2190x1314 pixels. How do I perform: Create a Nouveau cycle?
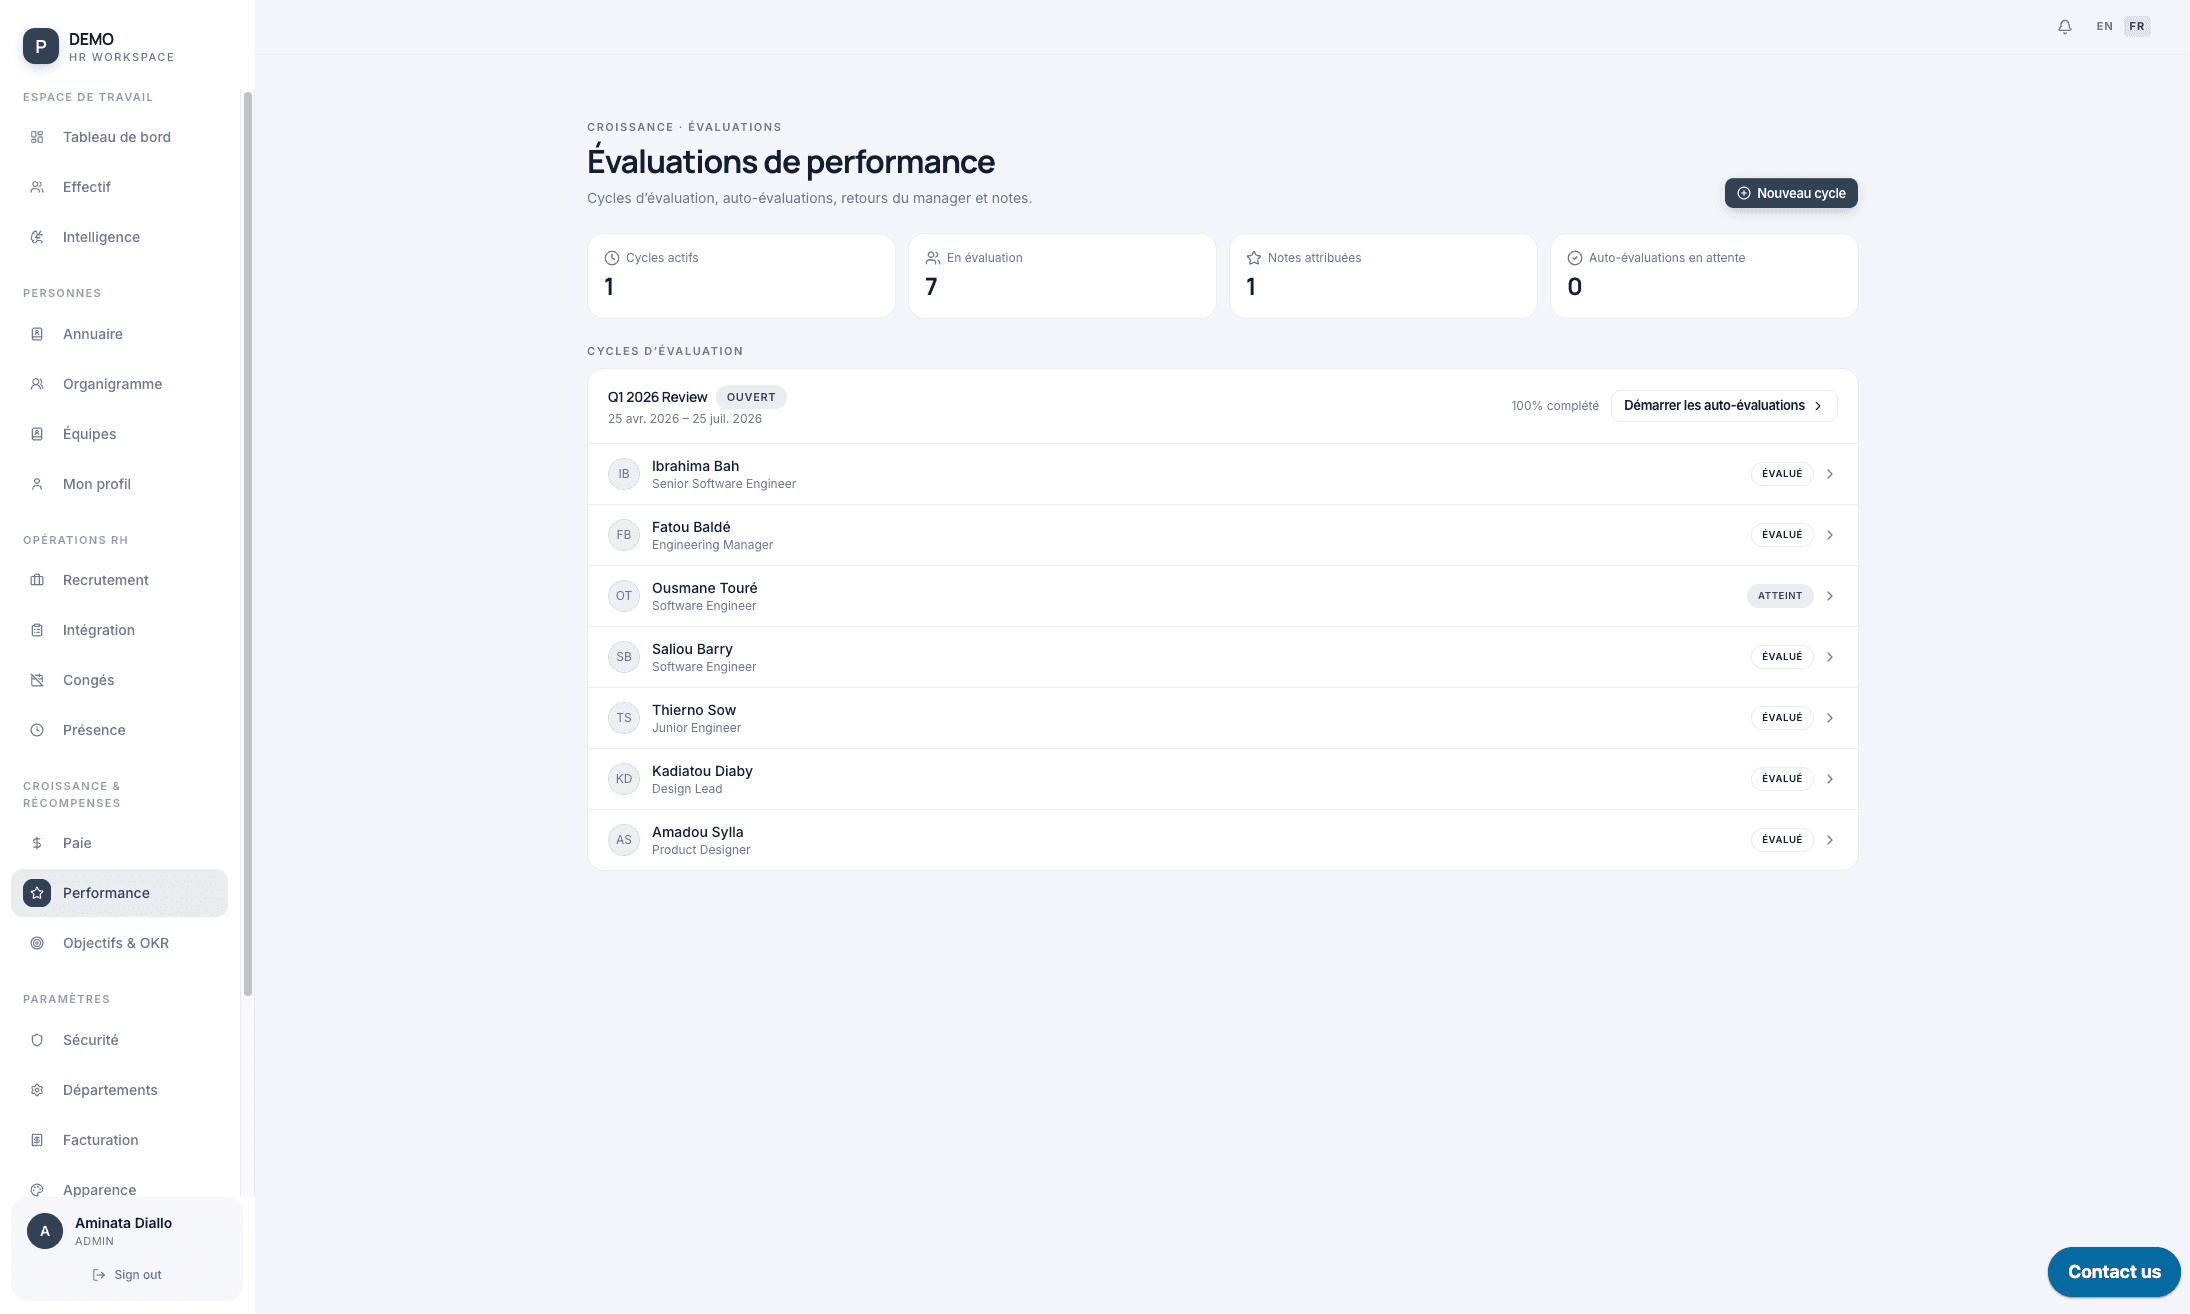tap(1791, 193)
